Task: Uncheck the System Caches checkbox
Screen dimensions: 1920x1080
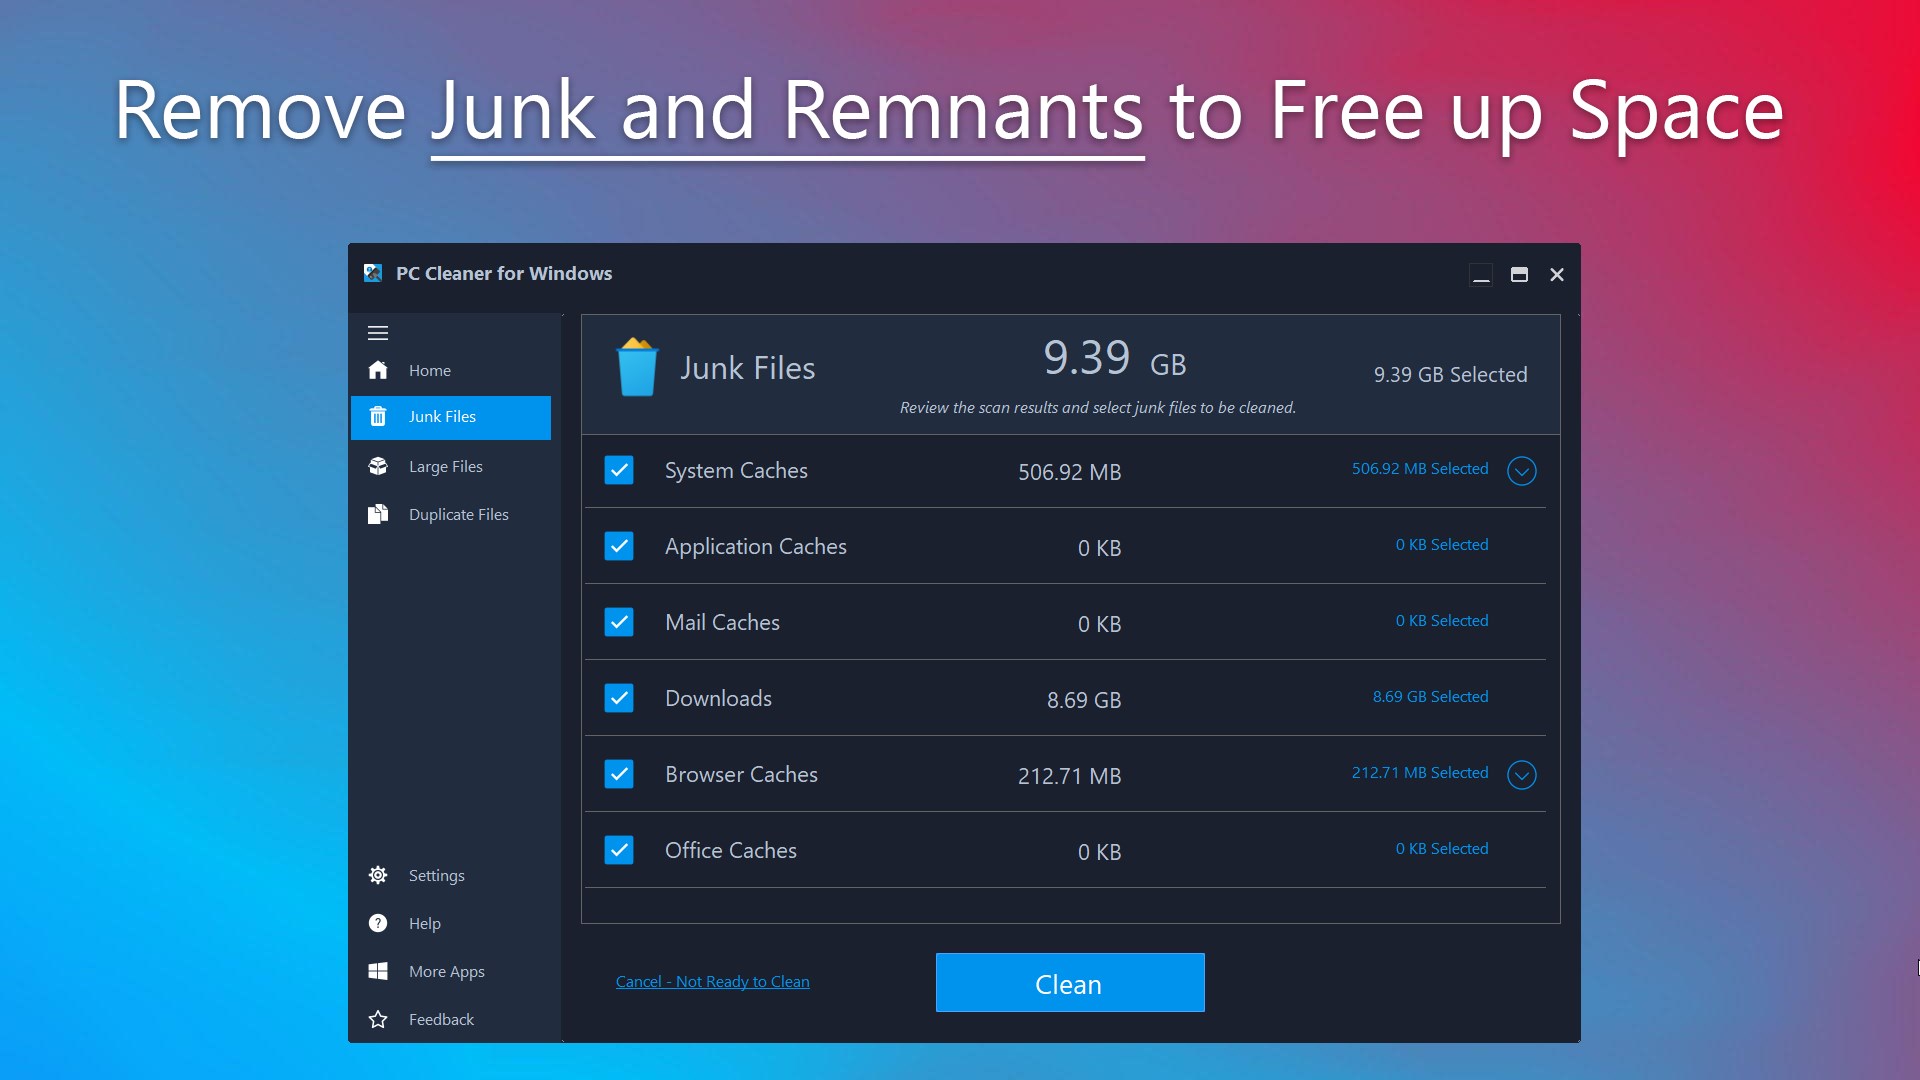Action: click(x=619, y=470)
